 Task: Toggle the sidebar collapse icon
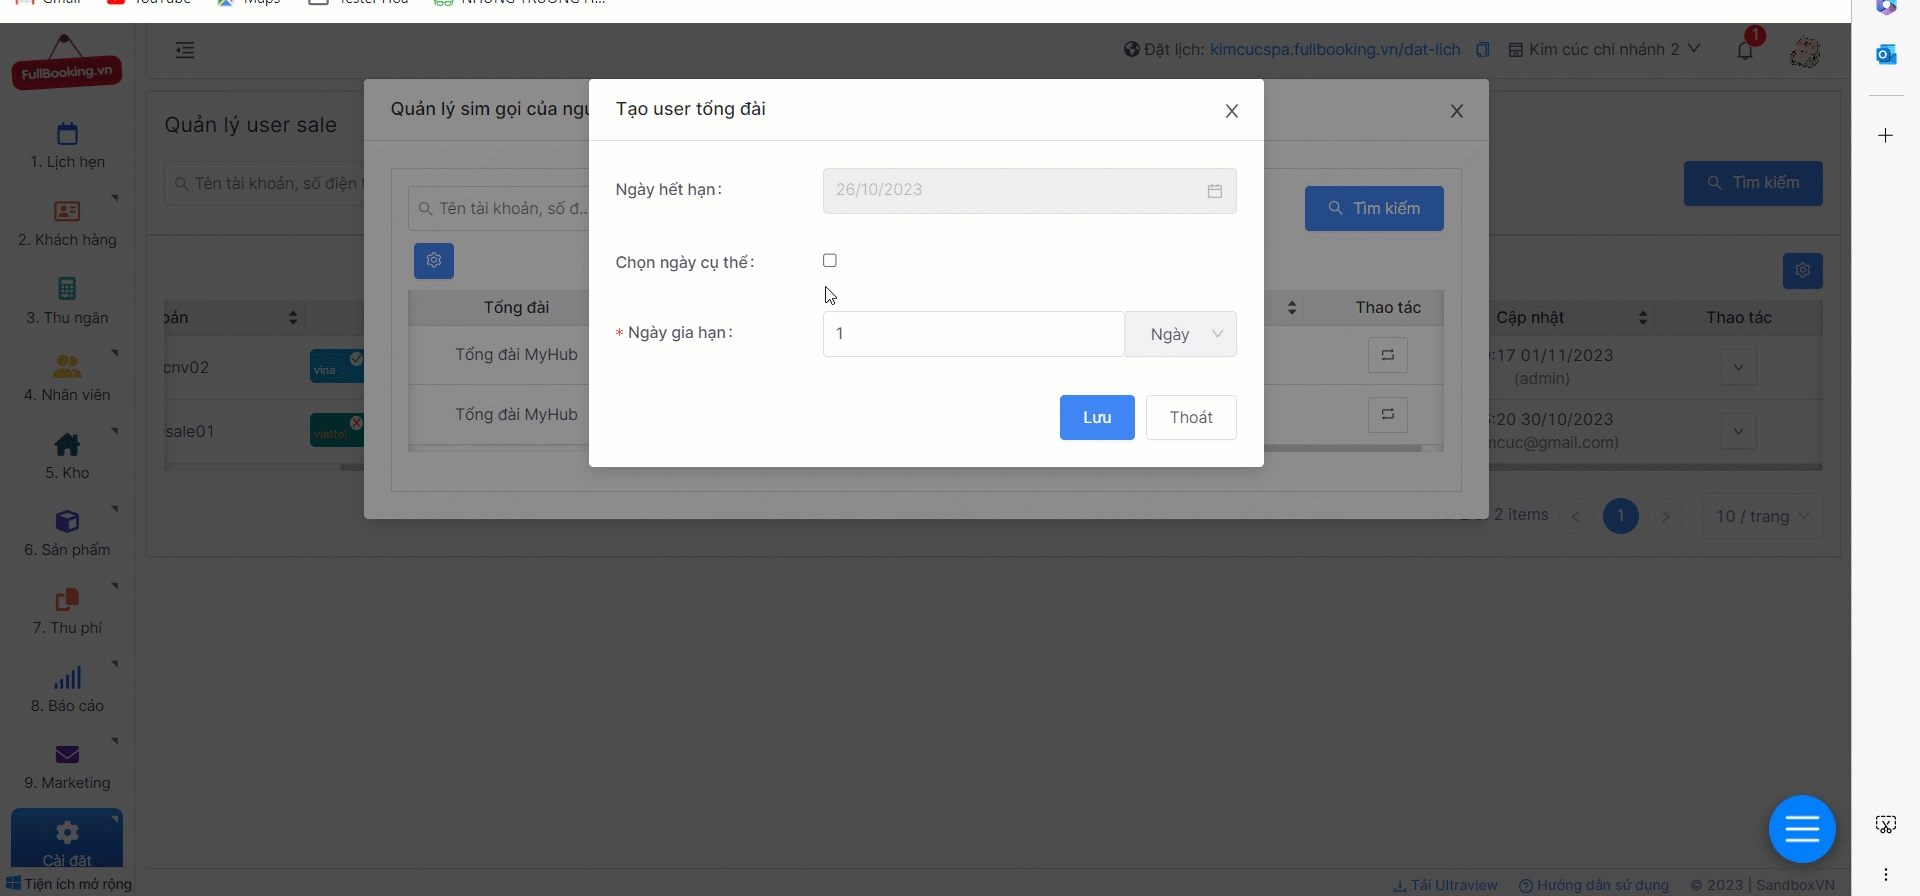(x=185, y=50)
